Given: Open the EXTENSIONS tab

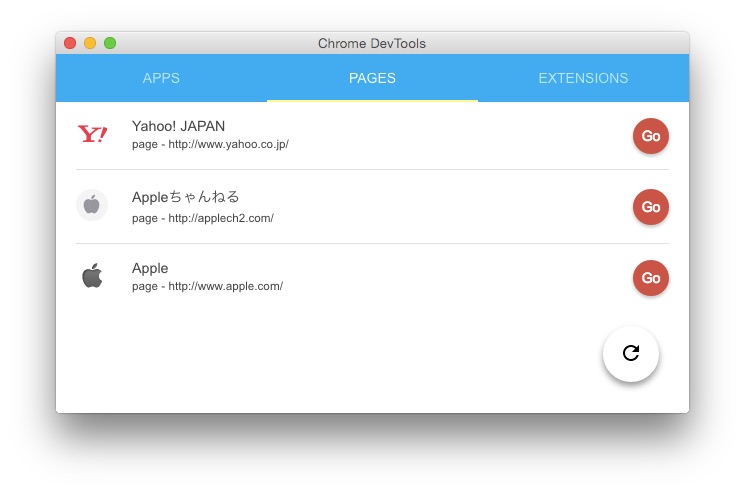Looking at the screenshot, I should (x=583, y=78).
